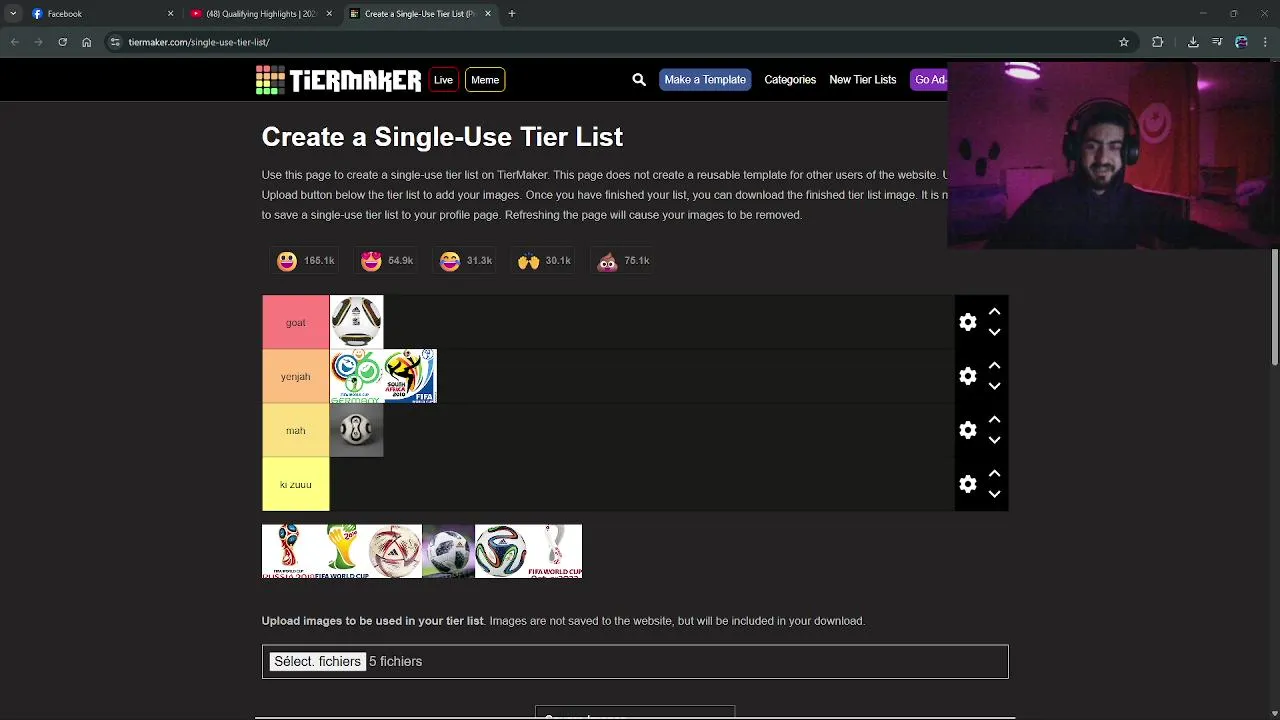
Task: Open the browser extensions puzzle icon
Action: point(1158,42)
